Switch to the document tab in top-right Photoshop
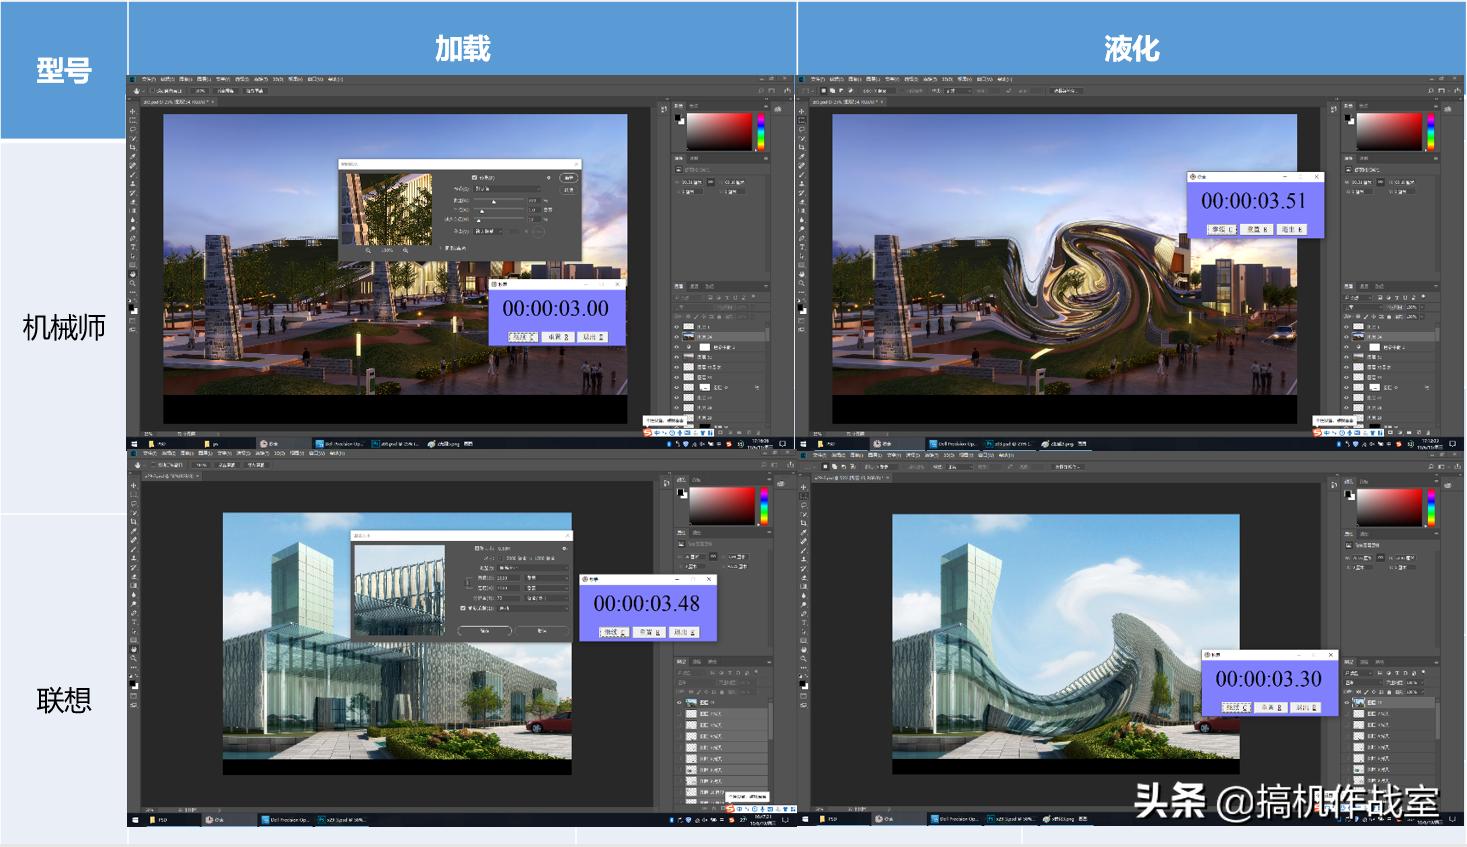Image resolution: width=1467 pixels, height=847 pixels. [843, 101]
